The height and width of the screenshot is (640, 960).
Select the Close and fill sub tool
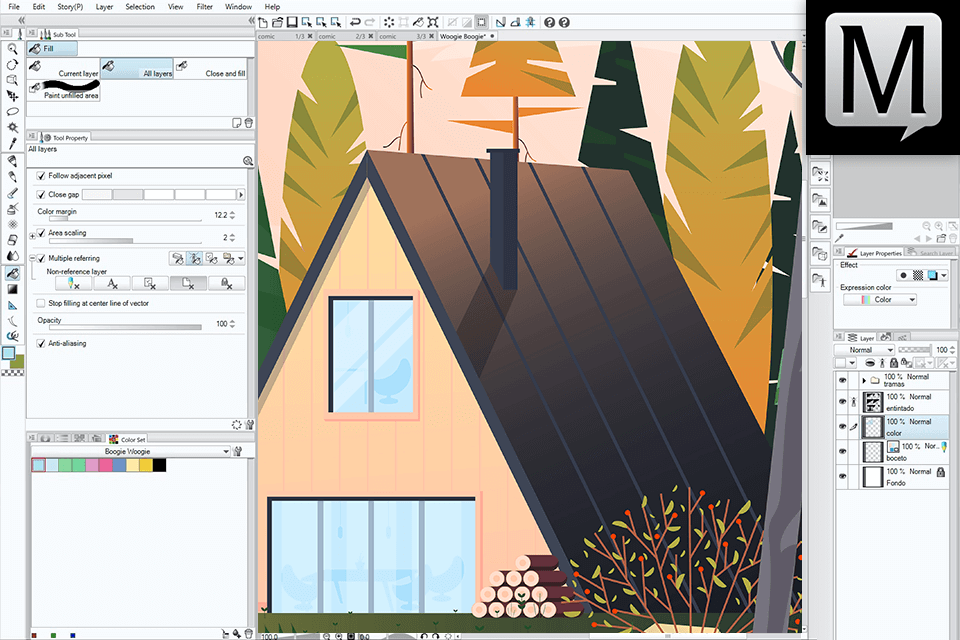(x=212, y=69)
